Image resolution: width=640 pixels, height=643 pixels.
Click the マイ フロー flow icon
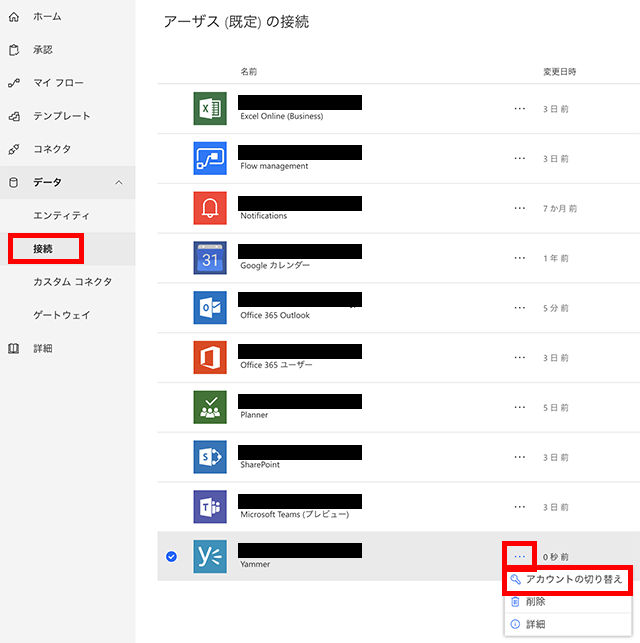coord(14,83)
